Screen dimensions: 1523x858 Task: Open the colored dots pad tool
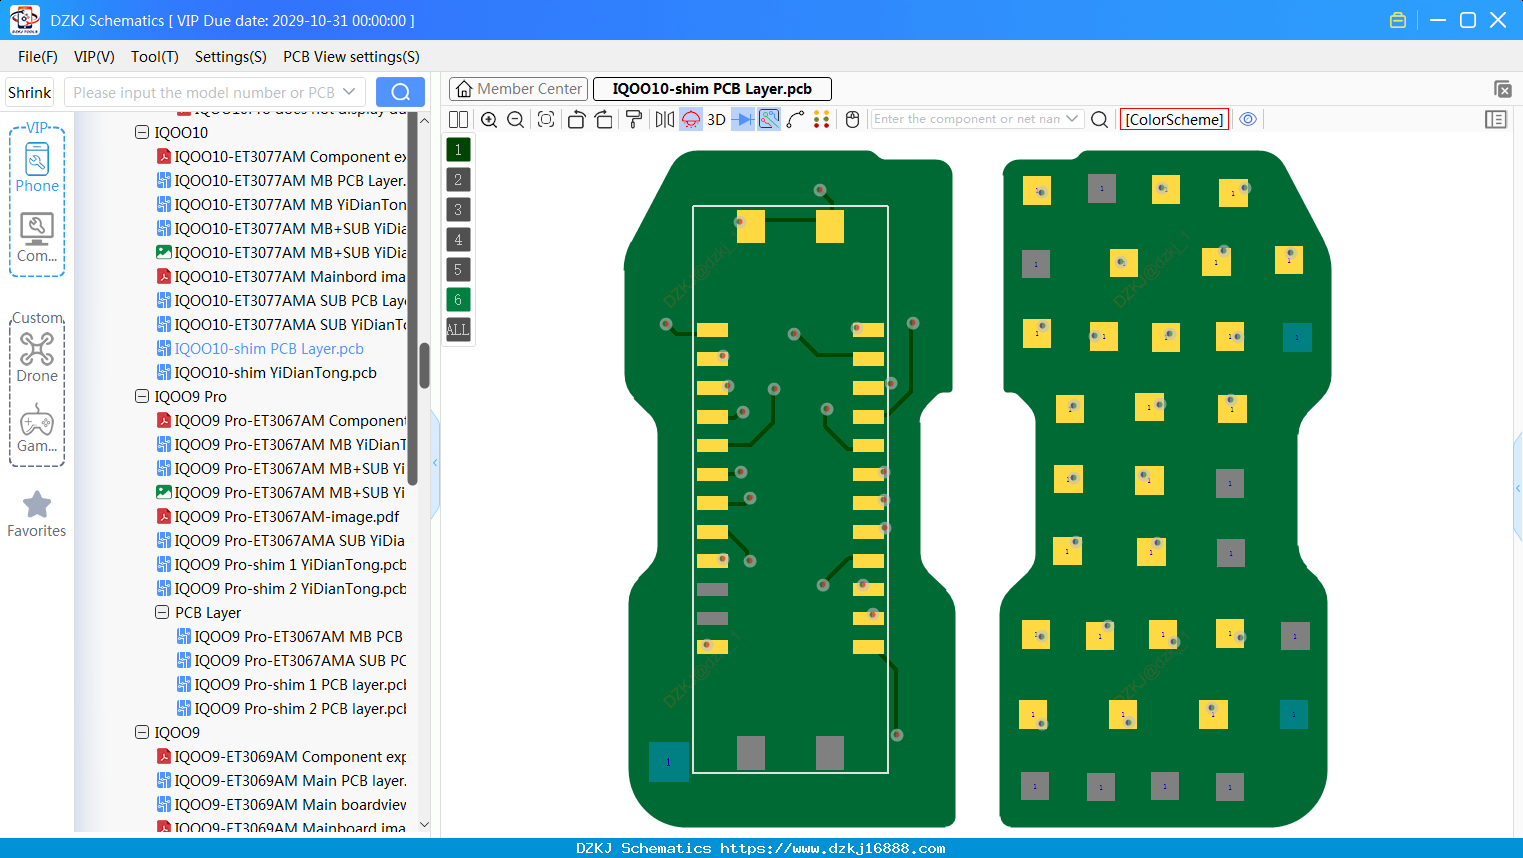click(x=822, y=119)
